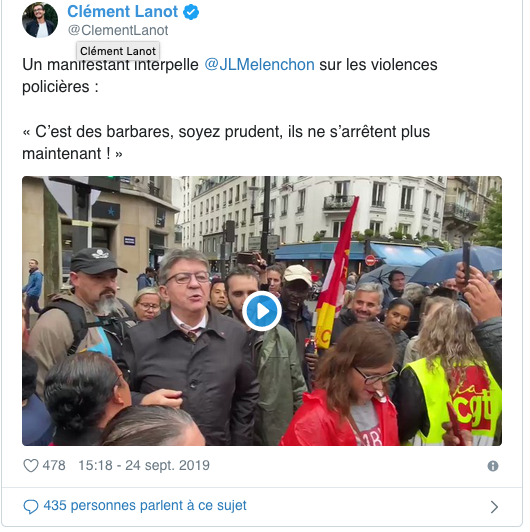Screen dimensions: 530x532
Task: Click the red flag in the video thumbnail
Action: tap(337, 271)
